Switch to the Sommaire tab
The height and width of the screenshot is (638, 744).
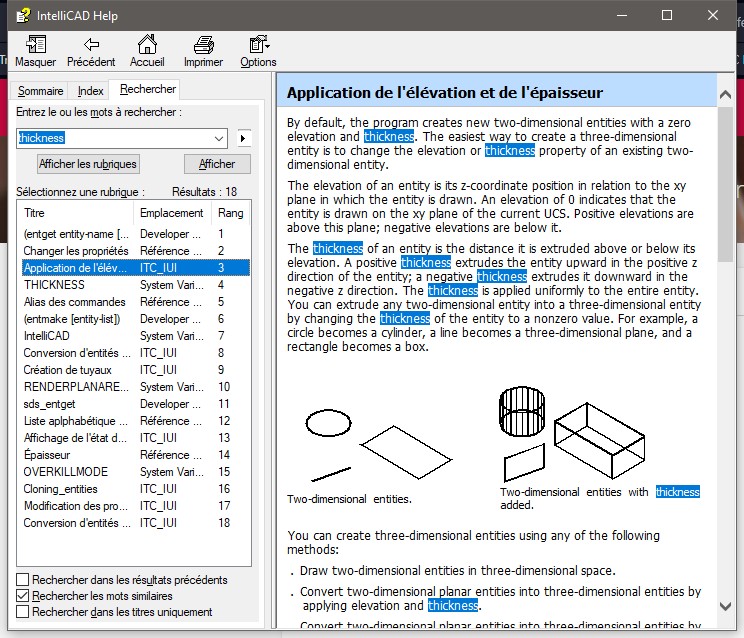[40, 91]
